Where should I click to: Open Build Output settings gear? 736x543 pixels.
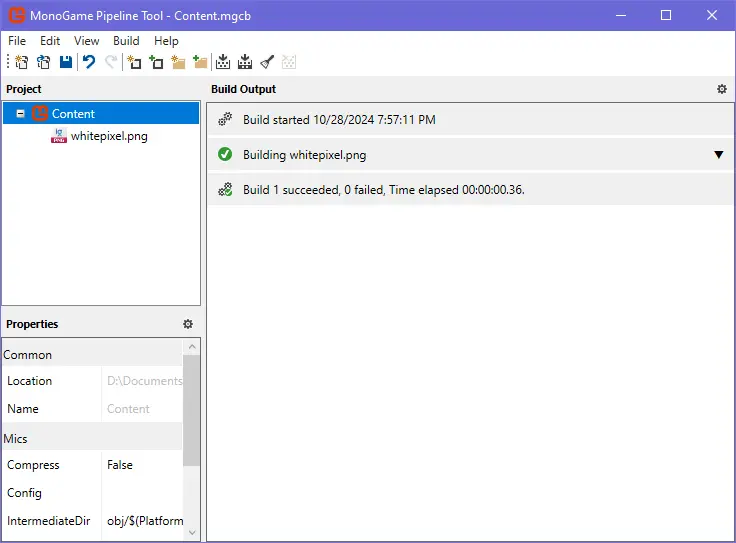pos(722,89)
